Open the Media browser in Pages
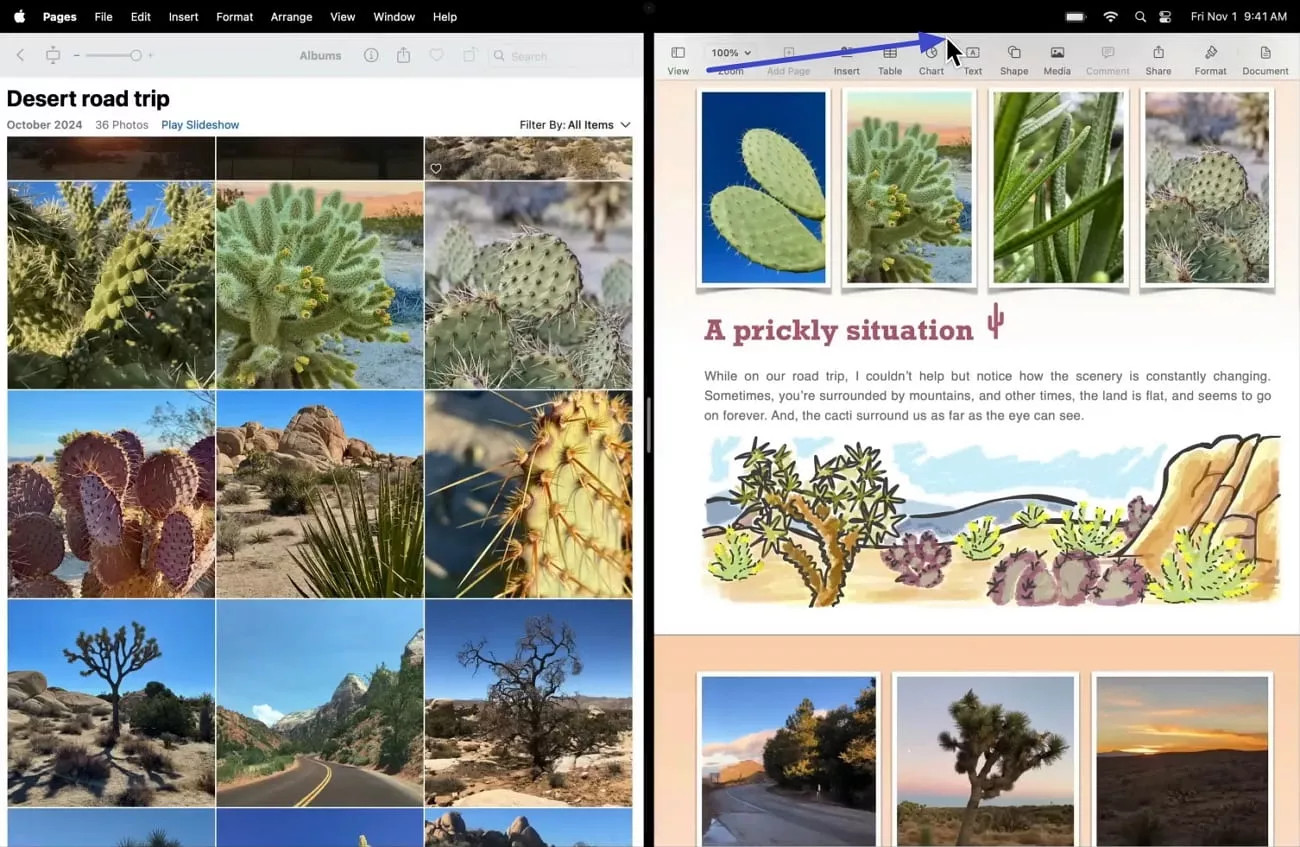This screenshot has height=847, width=1300. [x=1057, y=57]
